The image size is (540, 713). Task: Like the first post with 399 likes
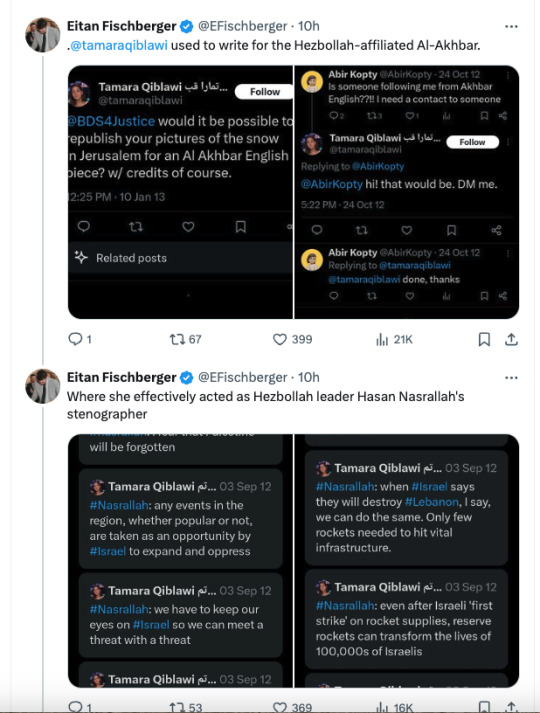click(x=292, y=339)
